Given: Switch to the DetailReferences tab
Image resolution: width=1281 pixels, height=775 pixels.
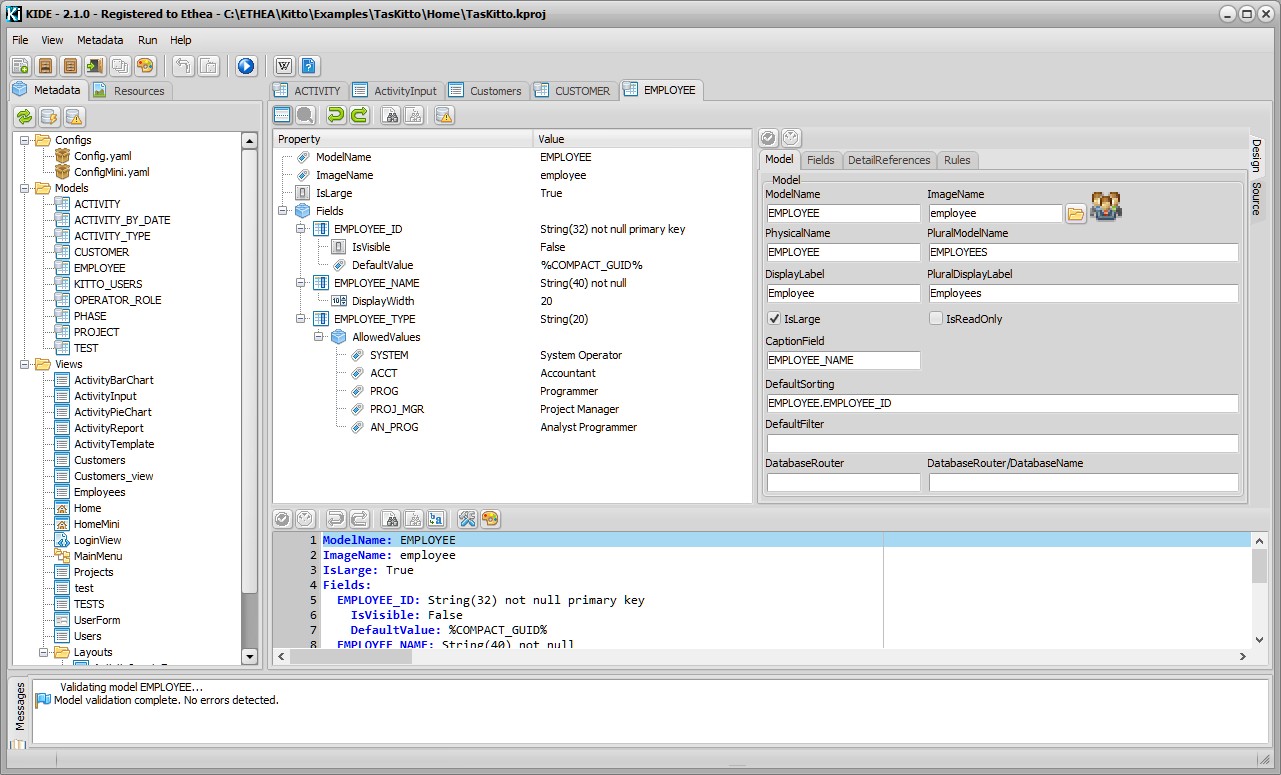Looking at the screenshot, I should [889, 160].
